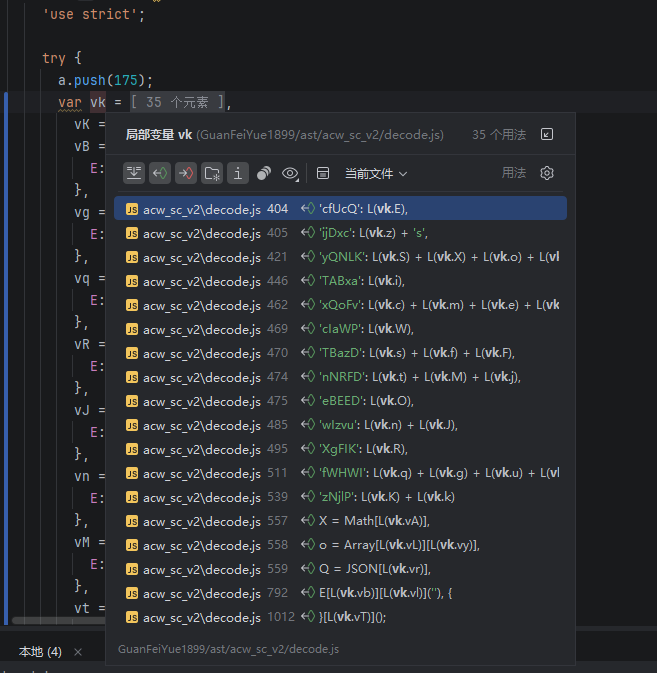Toggle preview panel icon
Viewport: 657px width, 673px height.
(x=323, y=173)
